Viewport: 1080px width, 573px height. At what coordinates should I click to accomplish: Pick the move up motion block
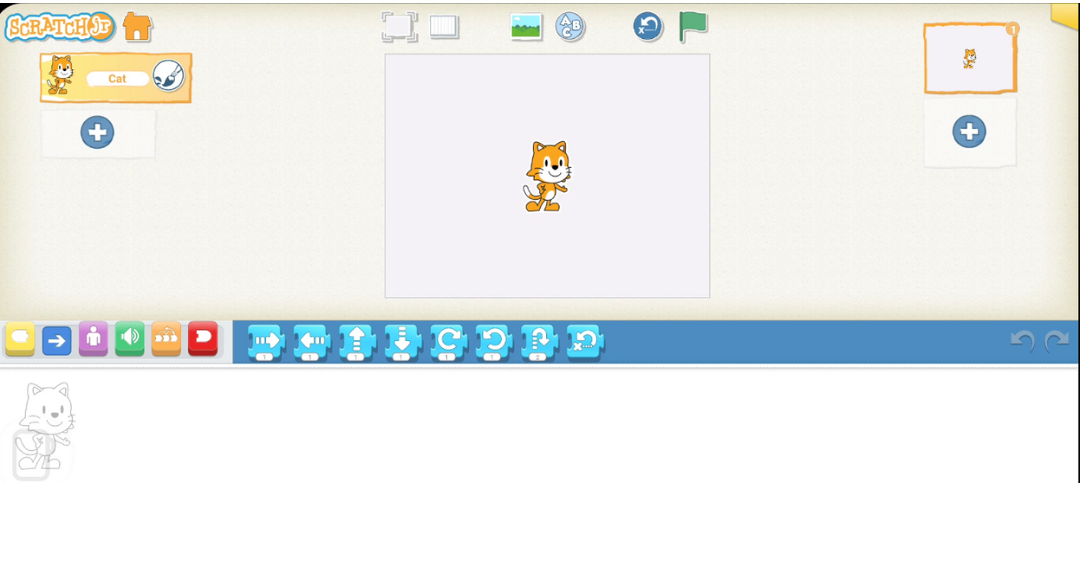tap(357, 342)
